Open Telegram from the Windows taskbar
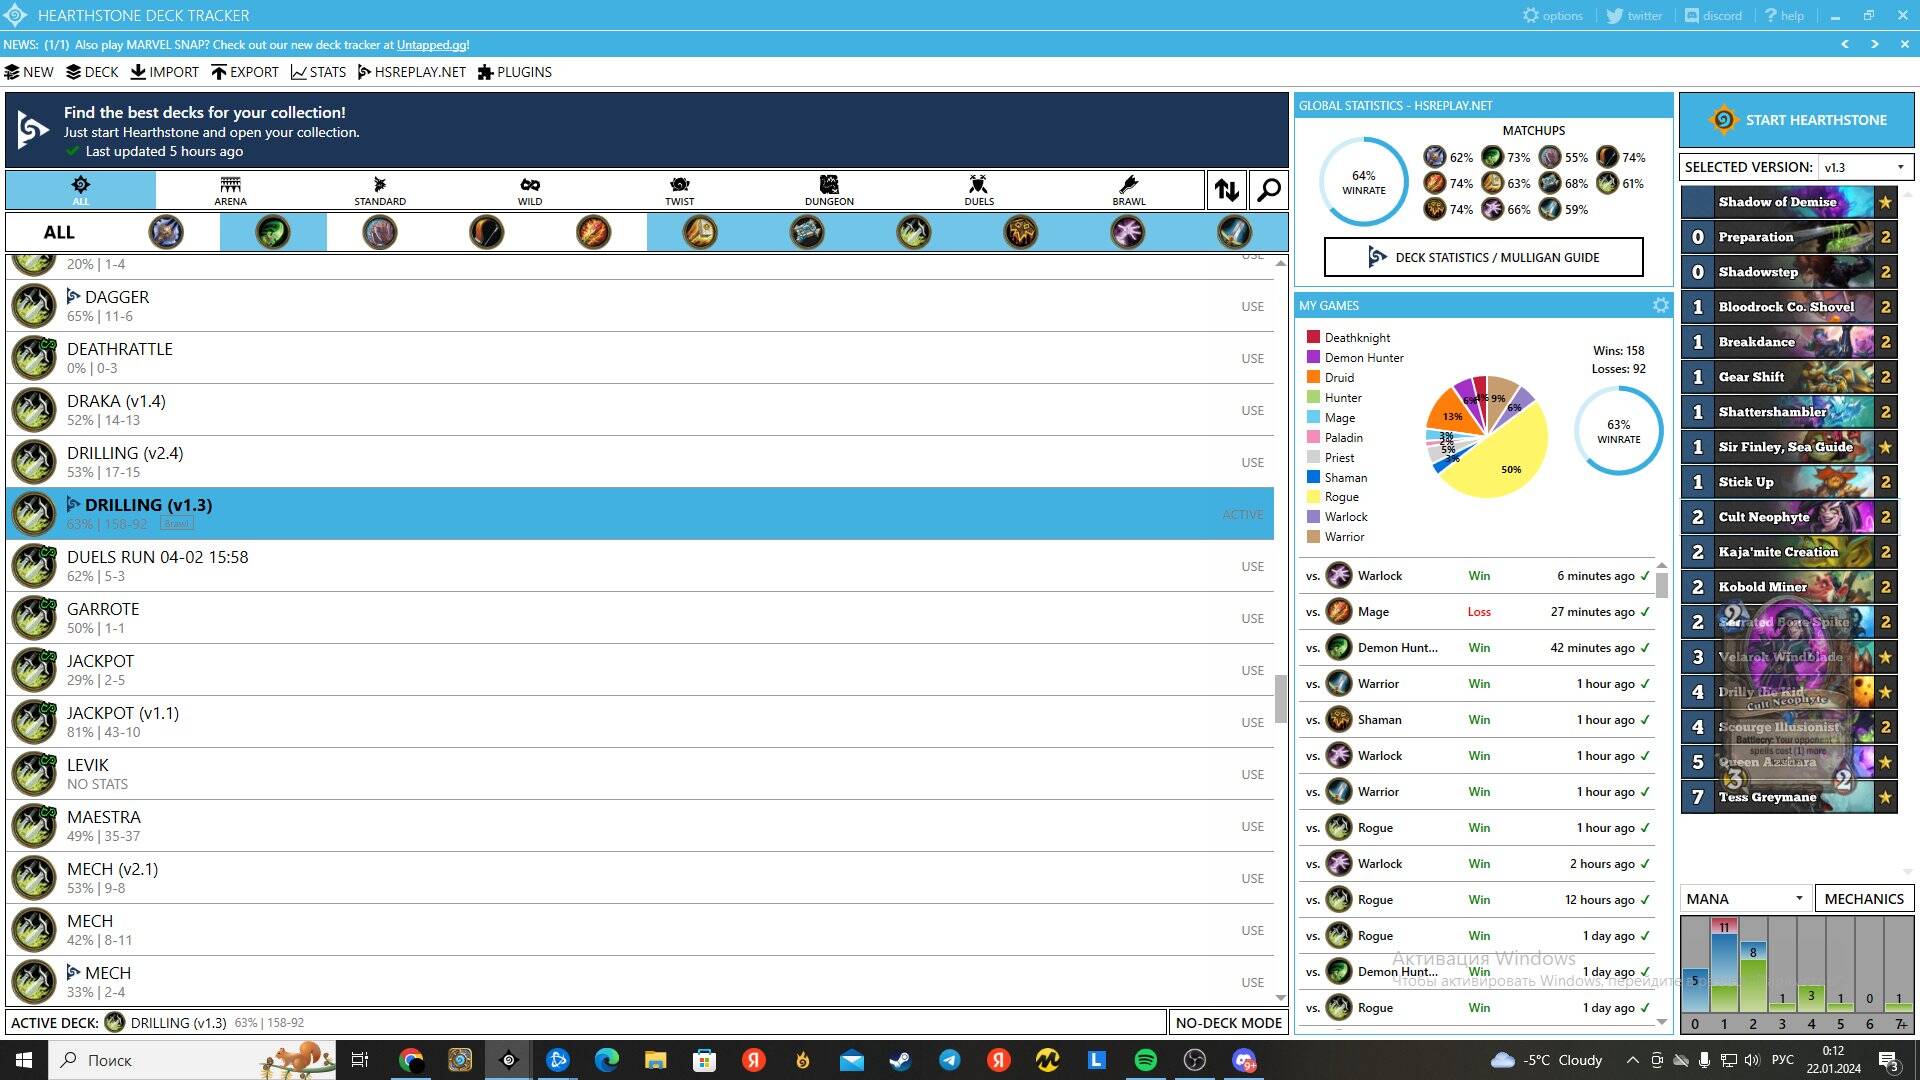The height and width of the screenshot is (1080, 1920). pyautogui.click(x=949, y=1060)
